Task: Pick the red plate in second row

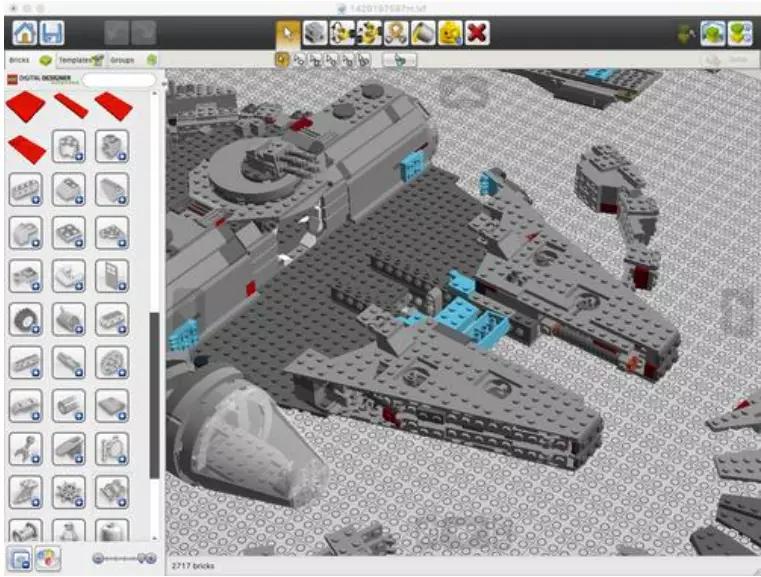Action: [27, 149]
